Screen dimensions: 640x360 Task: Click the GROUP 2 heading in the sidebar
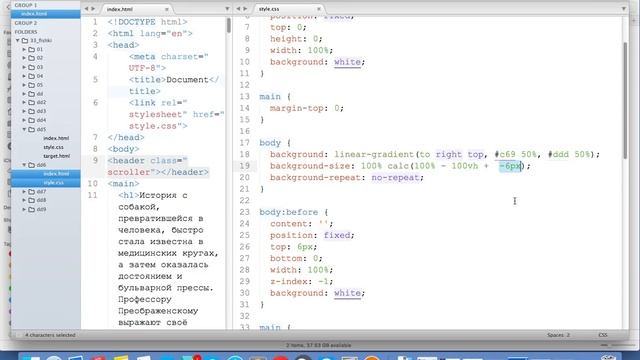pos(26,23)
